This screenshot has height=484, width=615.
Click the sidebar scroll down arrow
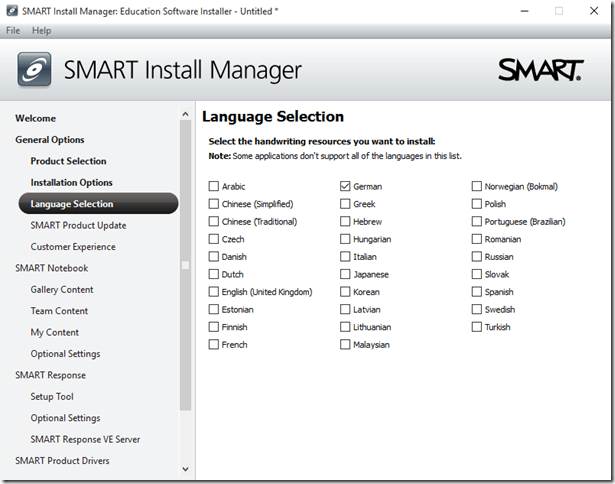click(x=185, y=468)
